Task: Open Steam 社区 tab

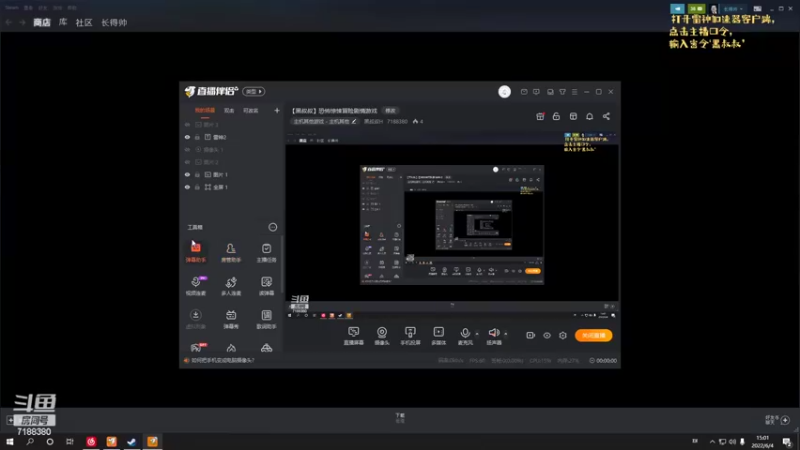Action: (x=84, y=22)
